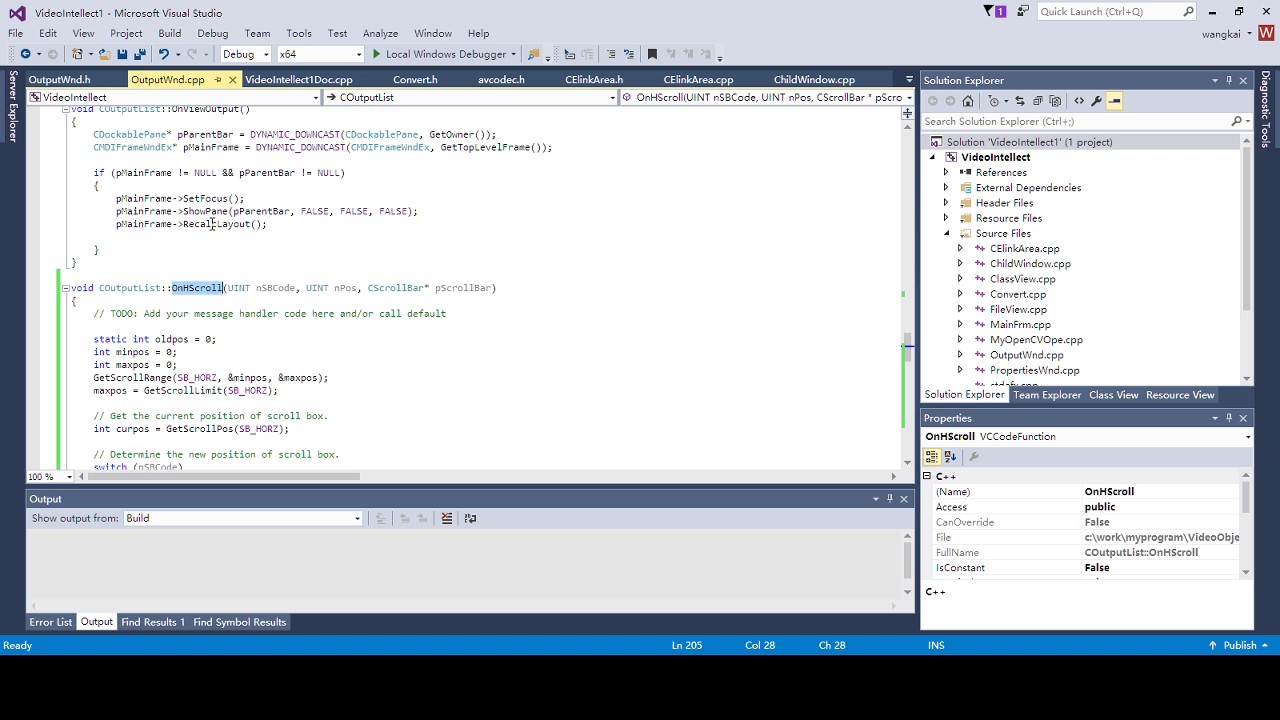Open the Debug configuration dropdown

(x=245, y=54)
